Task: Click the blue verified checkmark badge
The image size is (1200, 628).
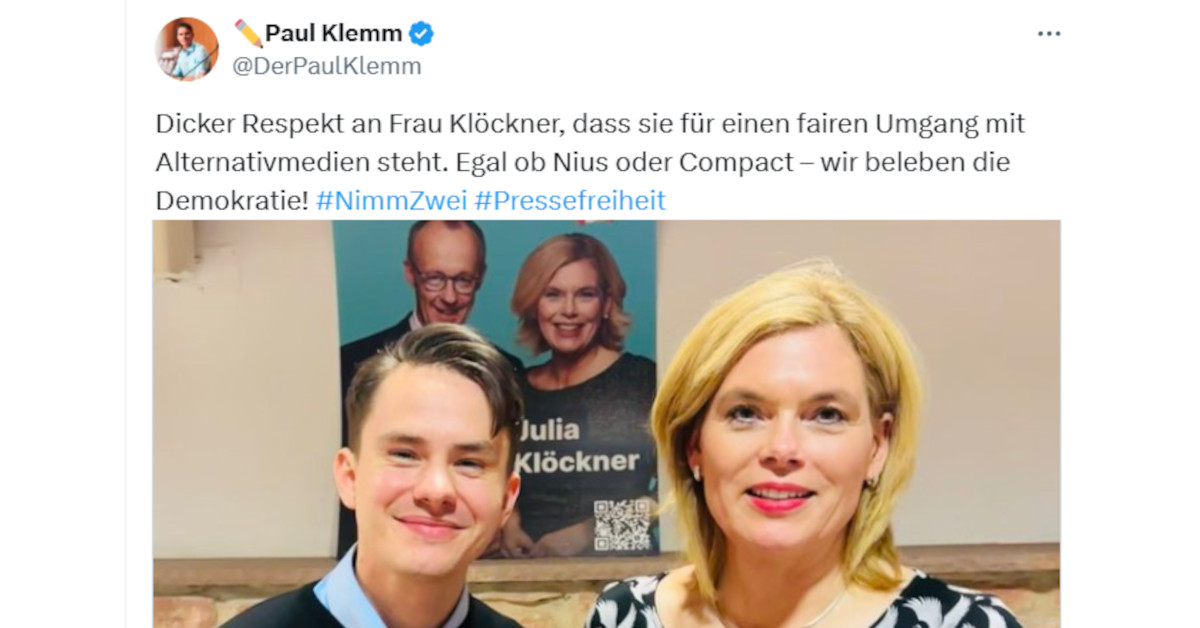Action: tap(422, 34)
